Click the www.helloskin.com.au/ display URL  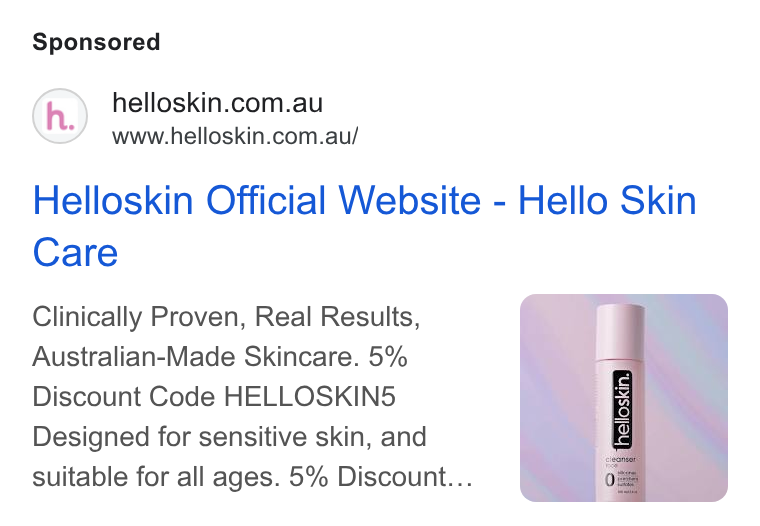235,136
